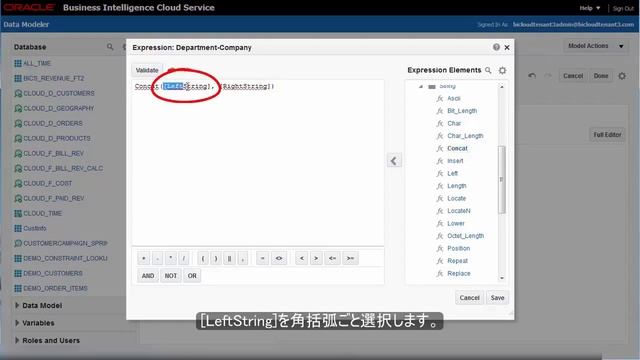Search Expression Elements with magnifier icon

488,70
